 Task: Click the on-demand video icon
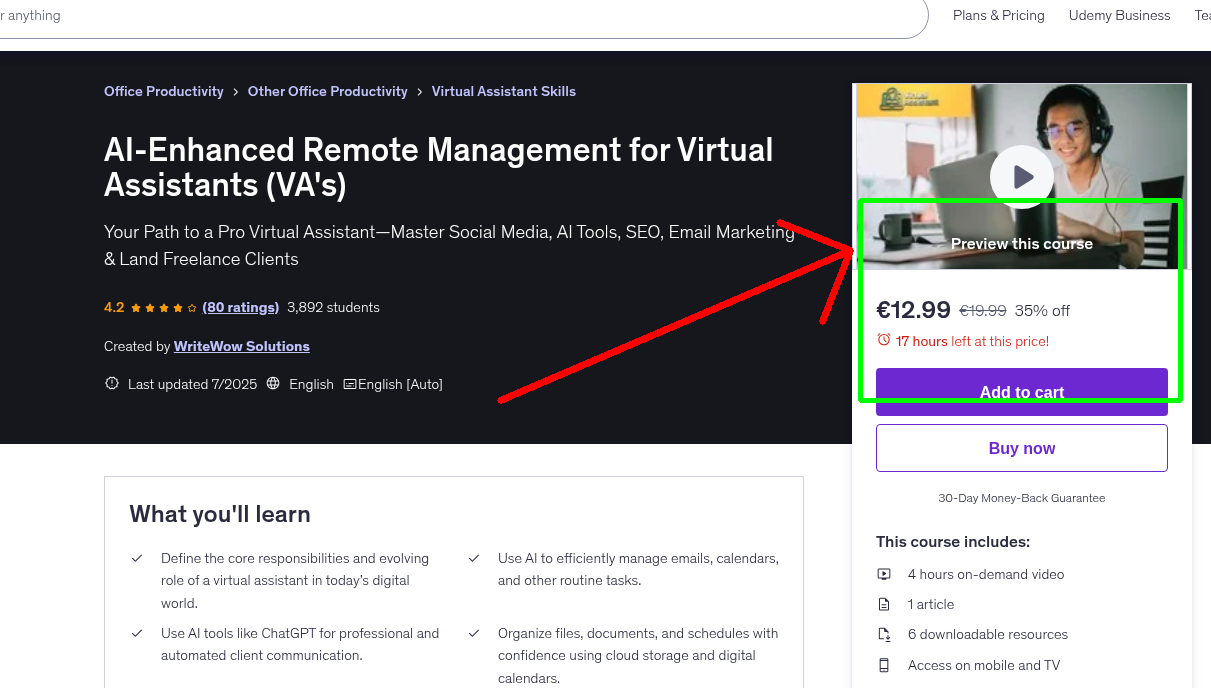point(884,574)
